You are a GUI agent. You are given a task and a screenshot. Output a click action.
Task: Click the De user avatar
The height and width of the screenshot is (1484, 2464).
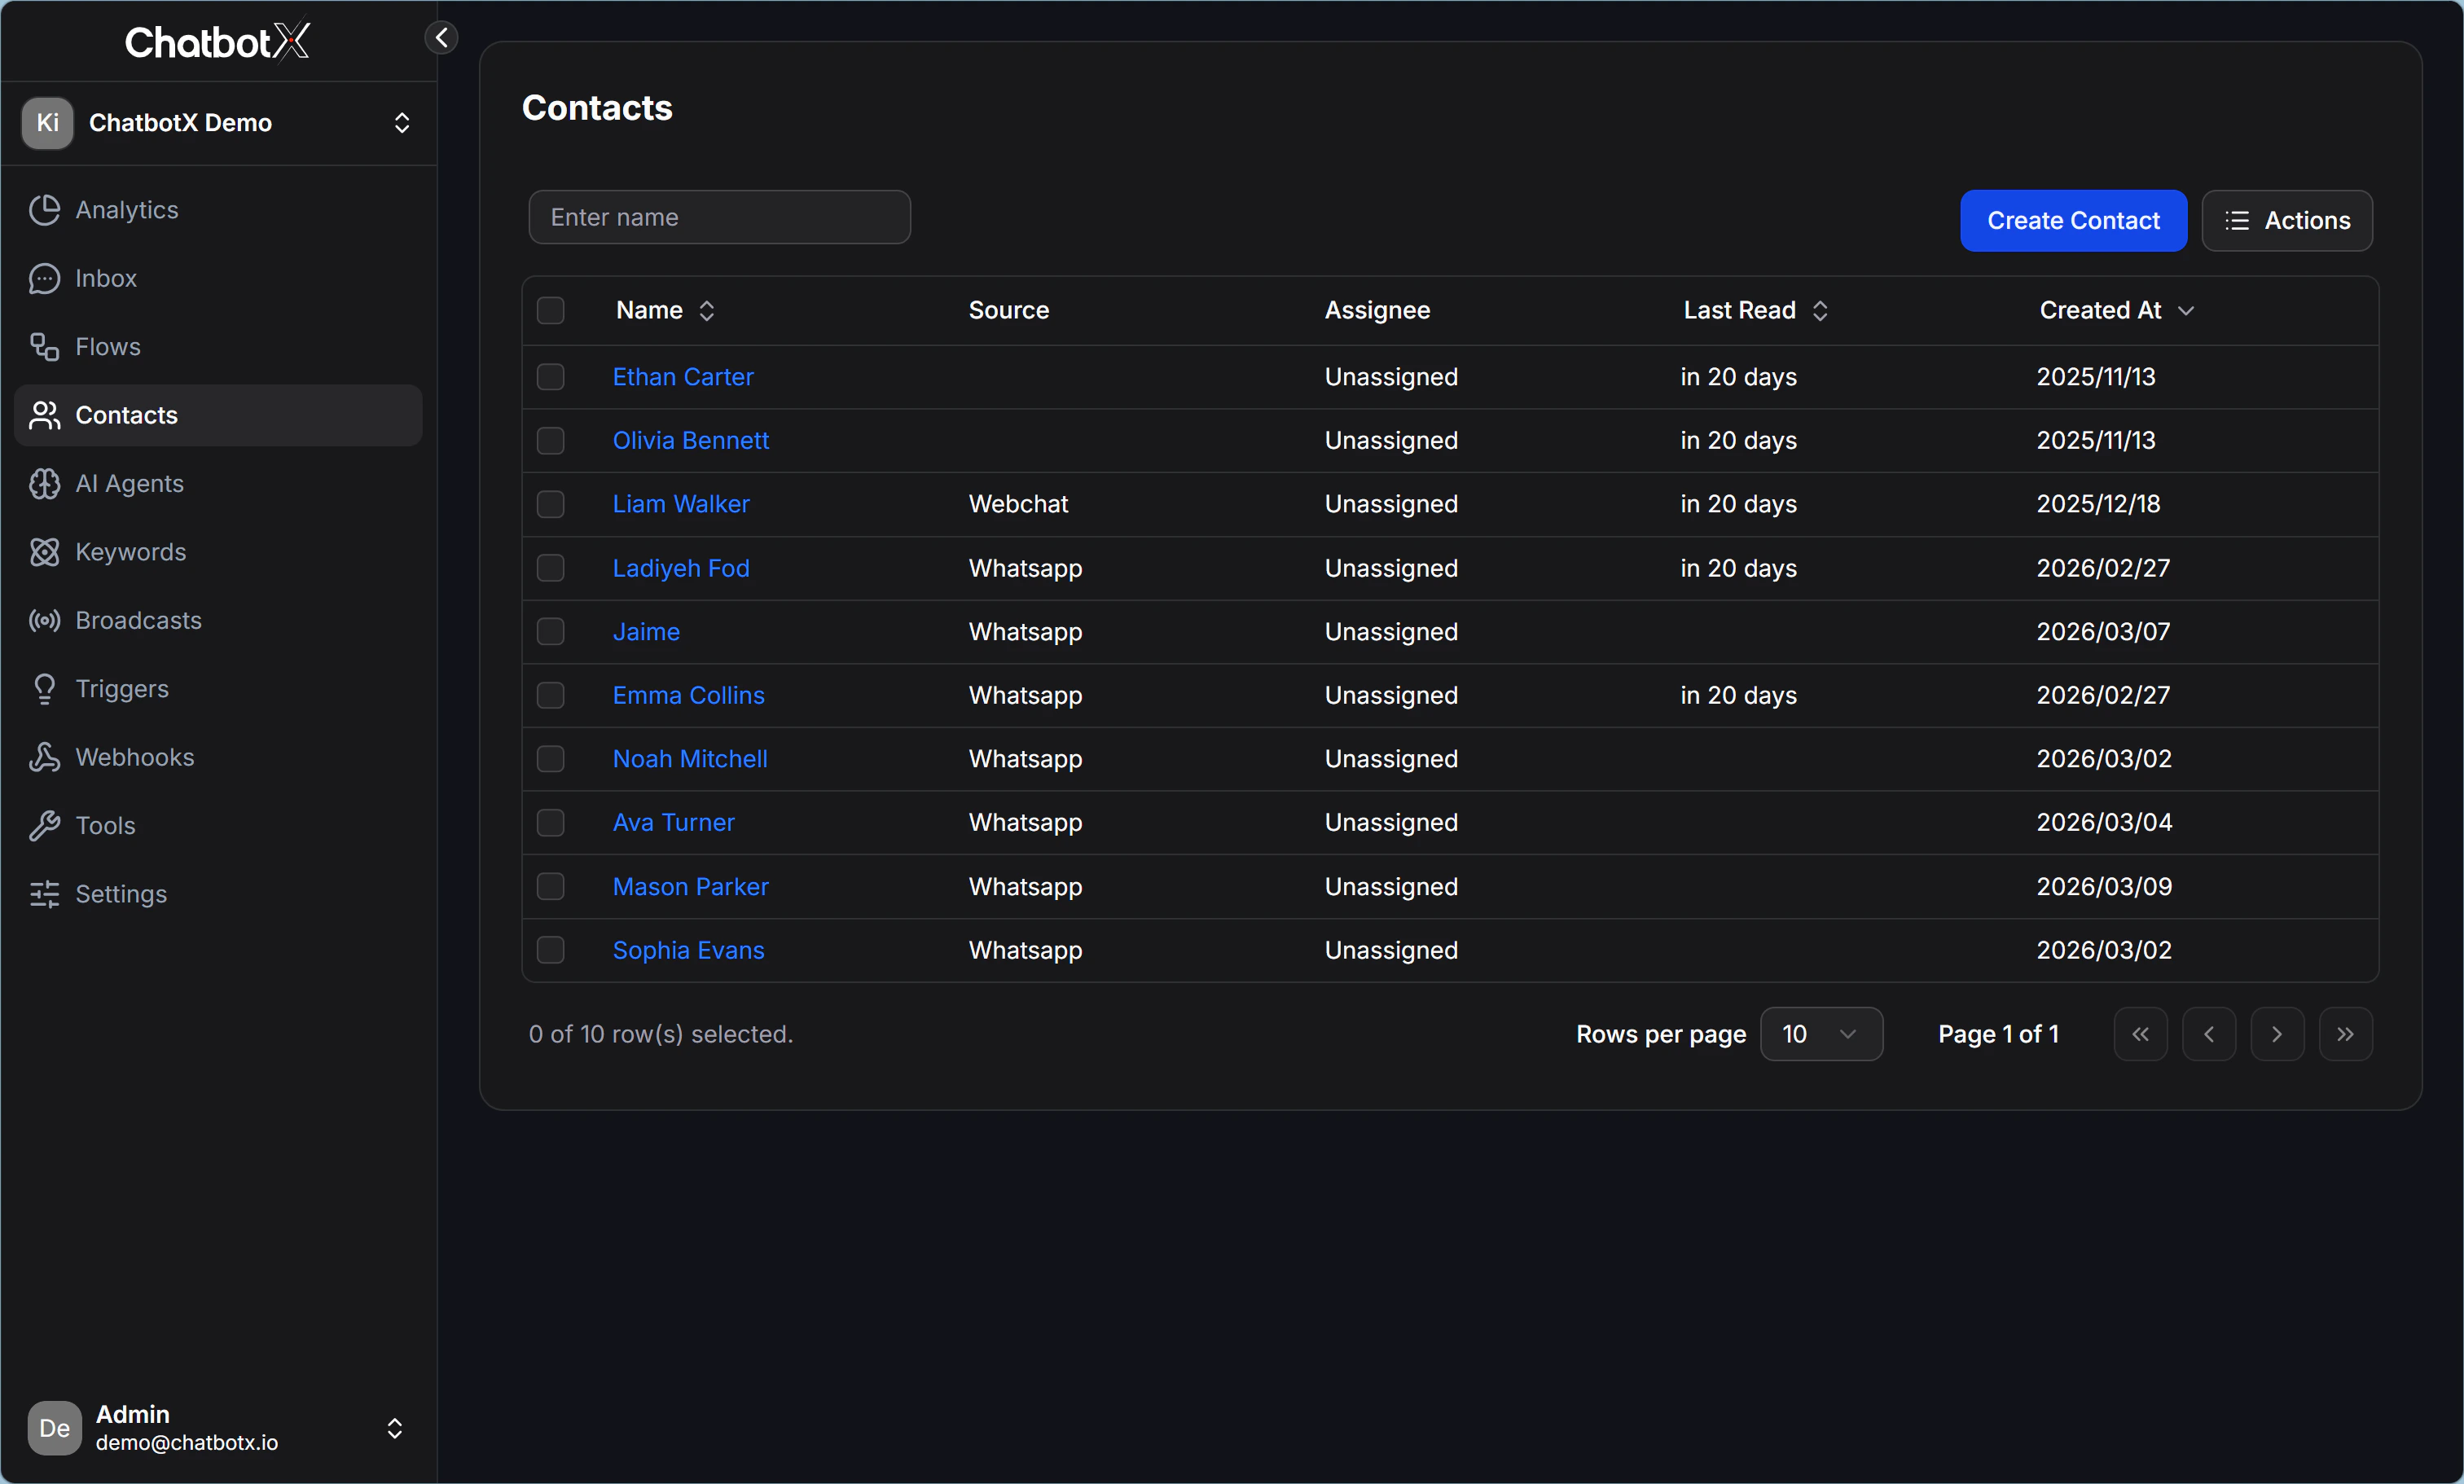point(54,1428)
